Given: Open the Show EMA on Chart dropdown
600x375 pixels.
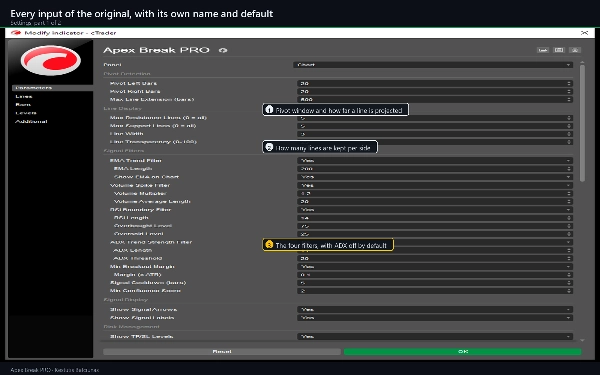Looking at the screenshot, I should click(x=435, y=177).
